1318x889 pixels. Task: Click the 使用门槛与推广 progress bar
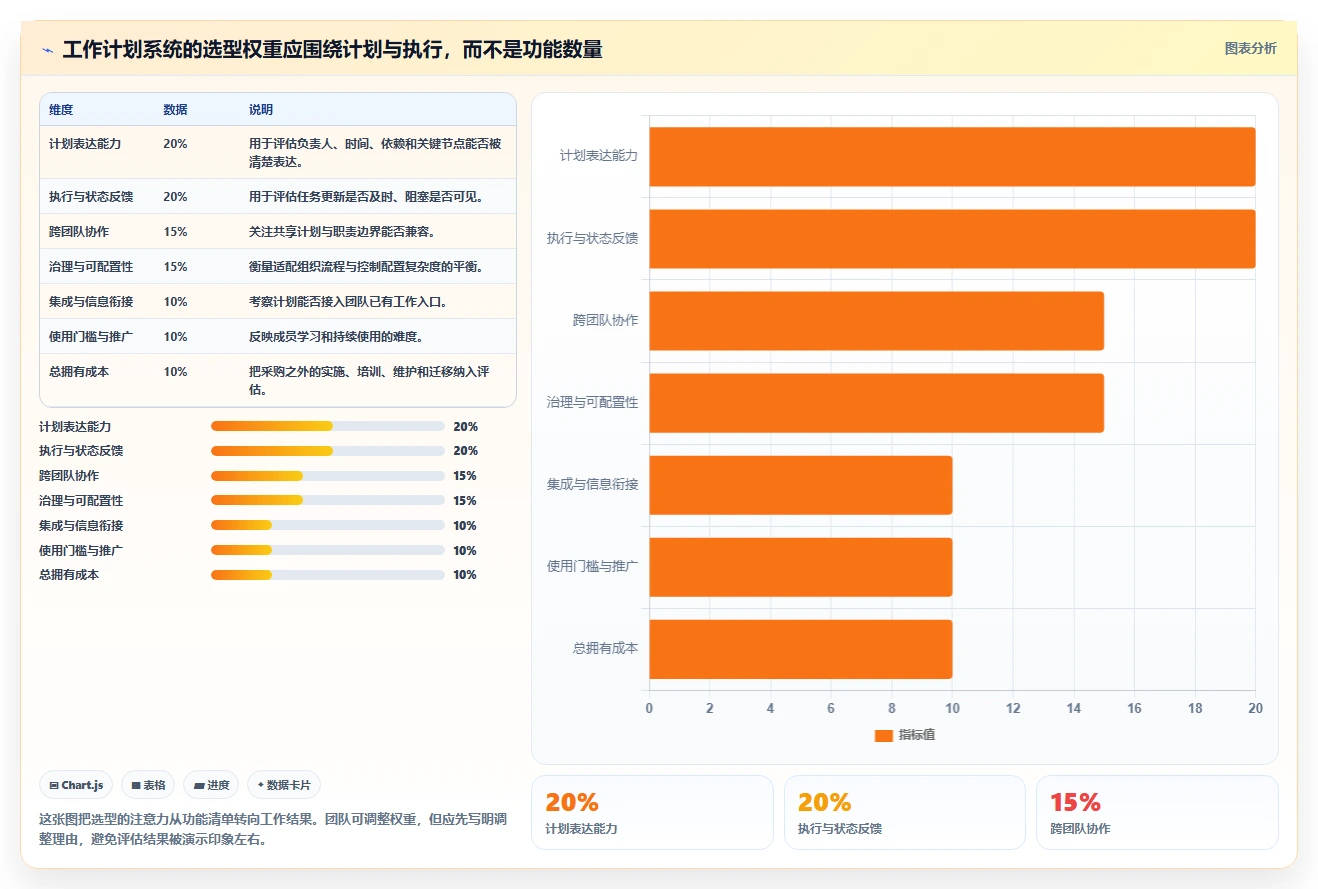[328, 550]
